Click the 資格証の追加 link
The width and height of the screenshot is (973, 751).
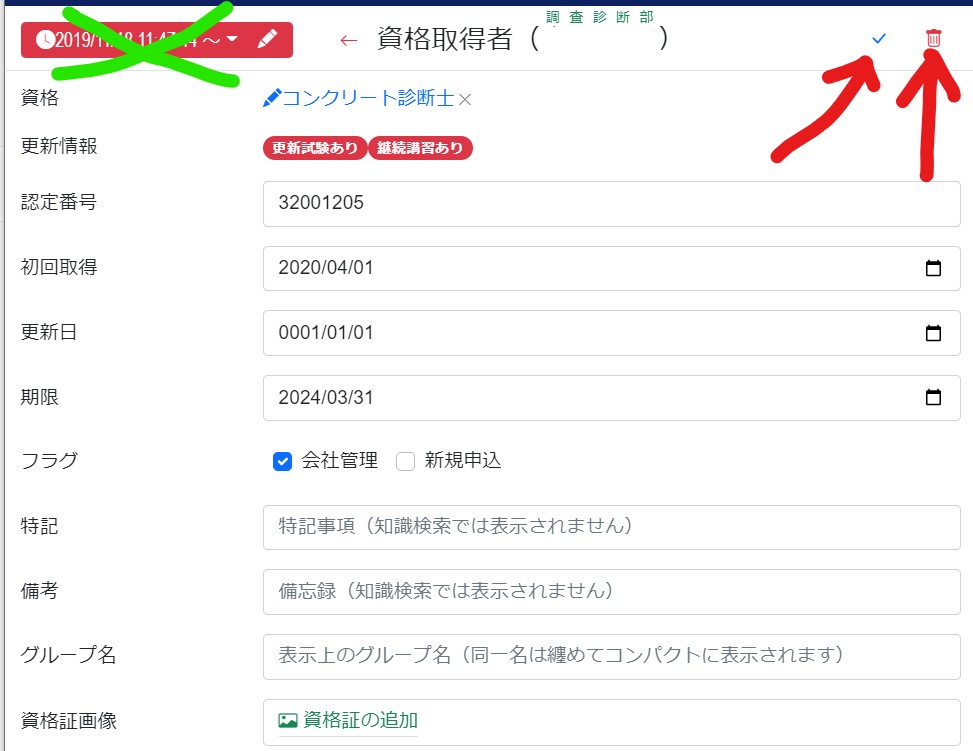pos(360,720)
